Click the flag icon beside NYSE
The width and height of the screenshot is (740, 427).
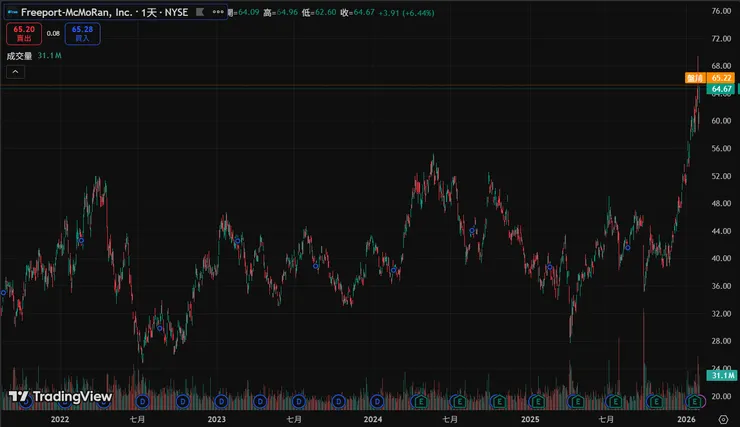200,12
